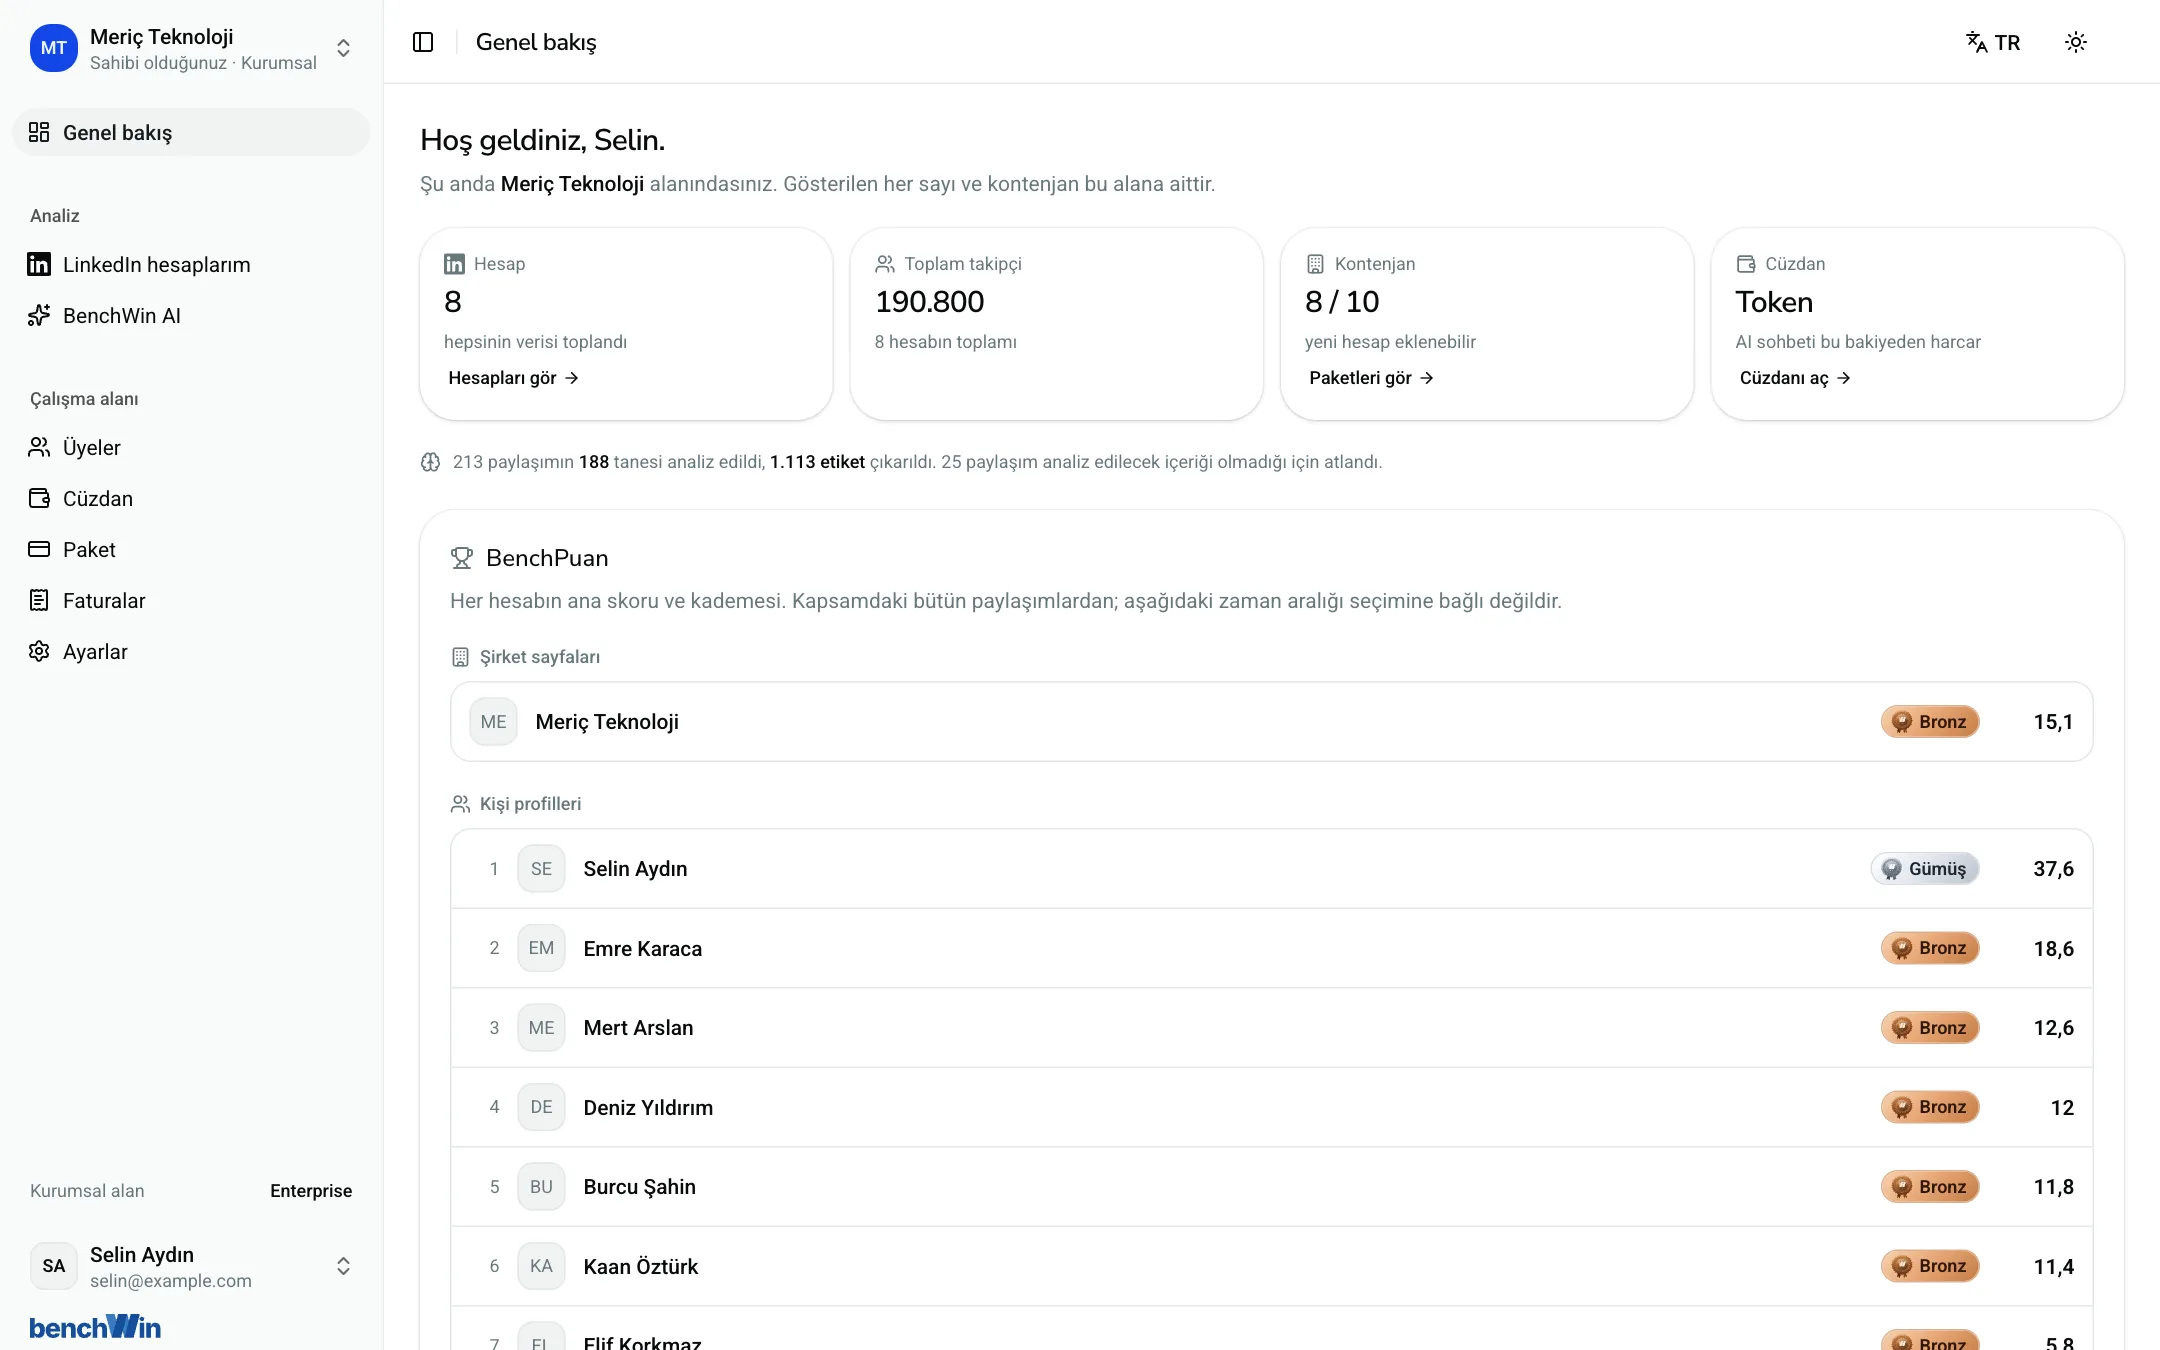The width and height of the screenshot is (2160, 1350).
Task: Click the MT workspace avatar
Action: point(54,48)
